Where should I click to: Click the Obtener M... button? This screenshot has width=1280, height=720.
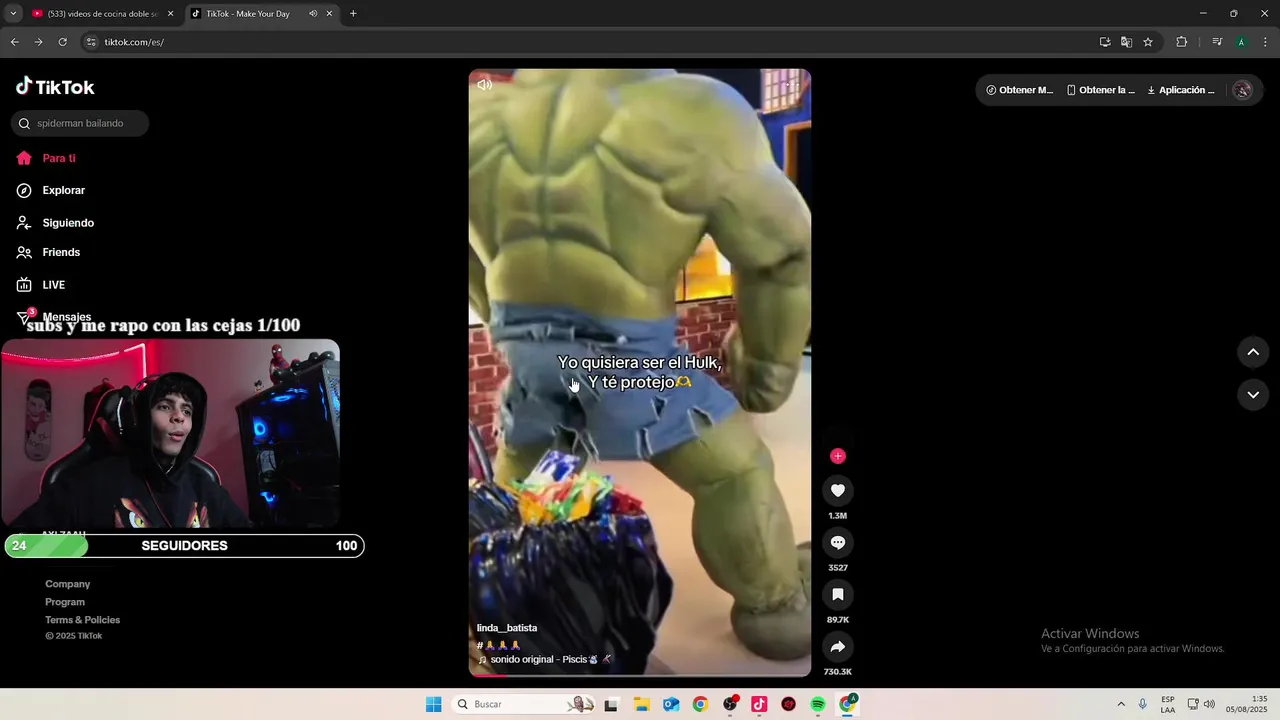coord(1019,90)
